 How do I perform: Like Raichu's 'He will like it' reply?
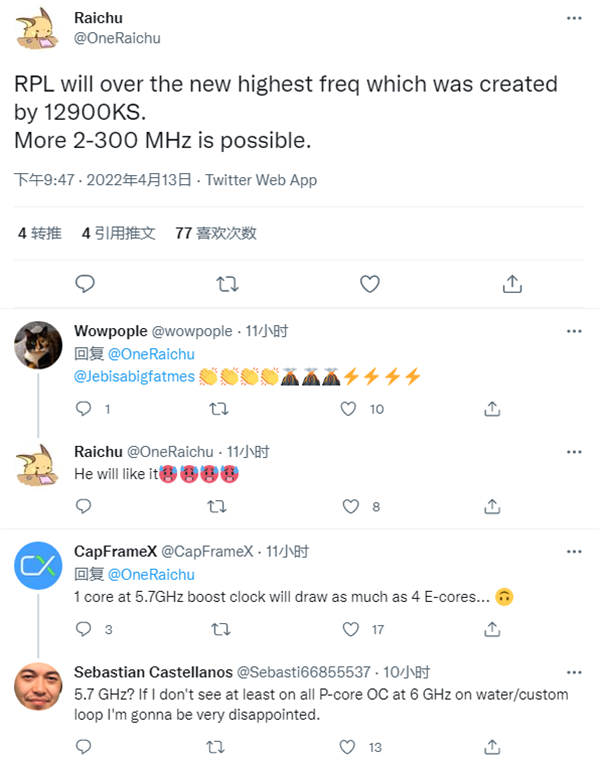349,507
